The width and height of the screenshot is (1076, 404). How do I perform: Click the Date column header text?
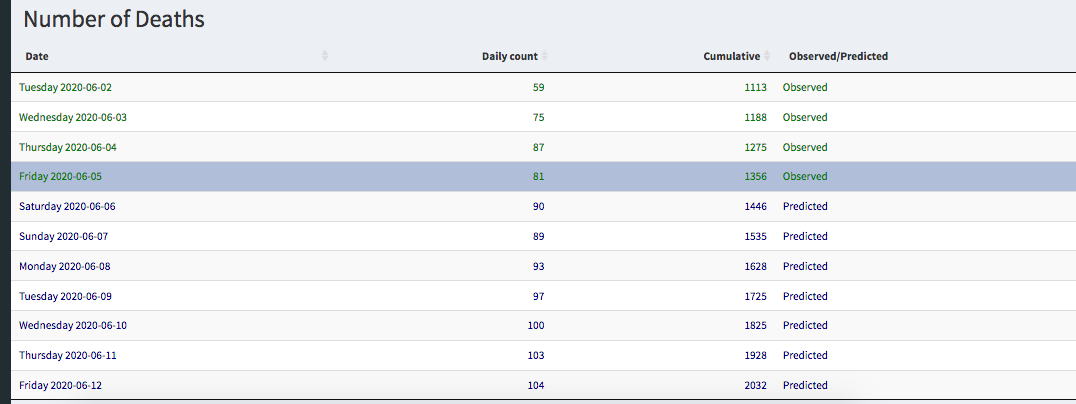tap(37, 56)
